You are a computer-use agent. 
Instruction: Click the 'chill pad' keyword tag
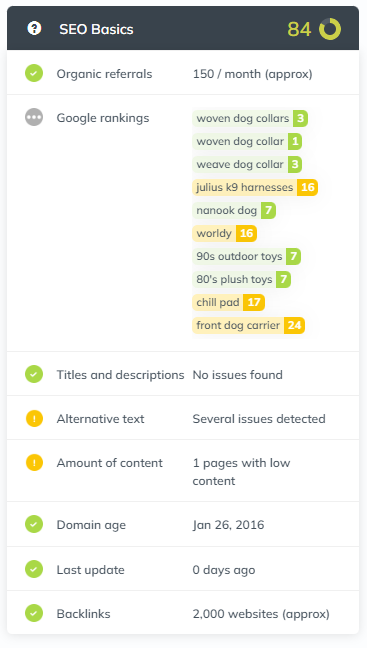[x=229, y=303]
